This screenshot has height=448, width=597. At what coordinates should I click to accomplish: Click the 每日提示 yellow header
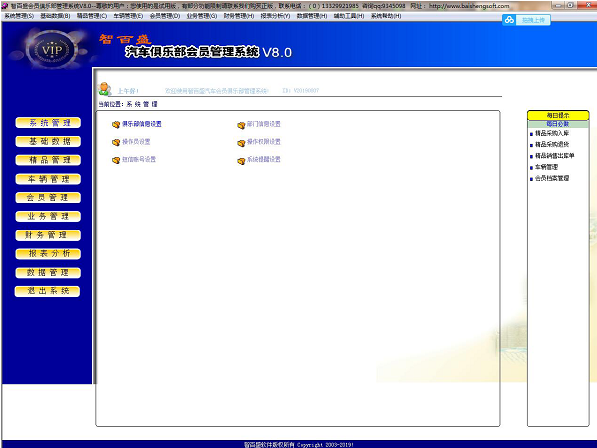click(558, 115)
